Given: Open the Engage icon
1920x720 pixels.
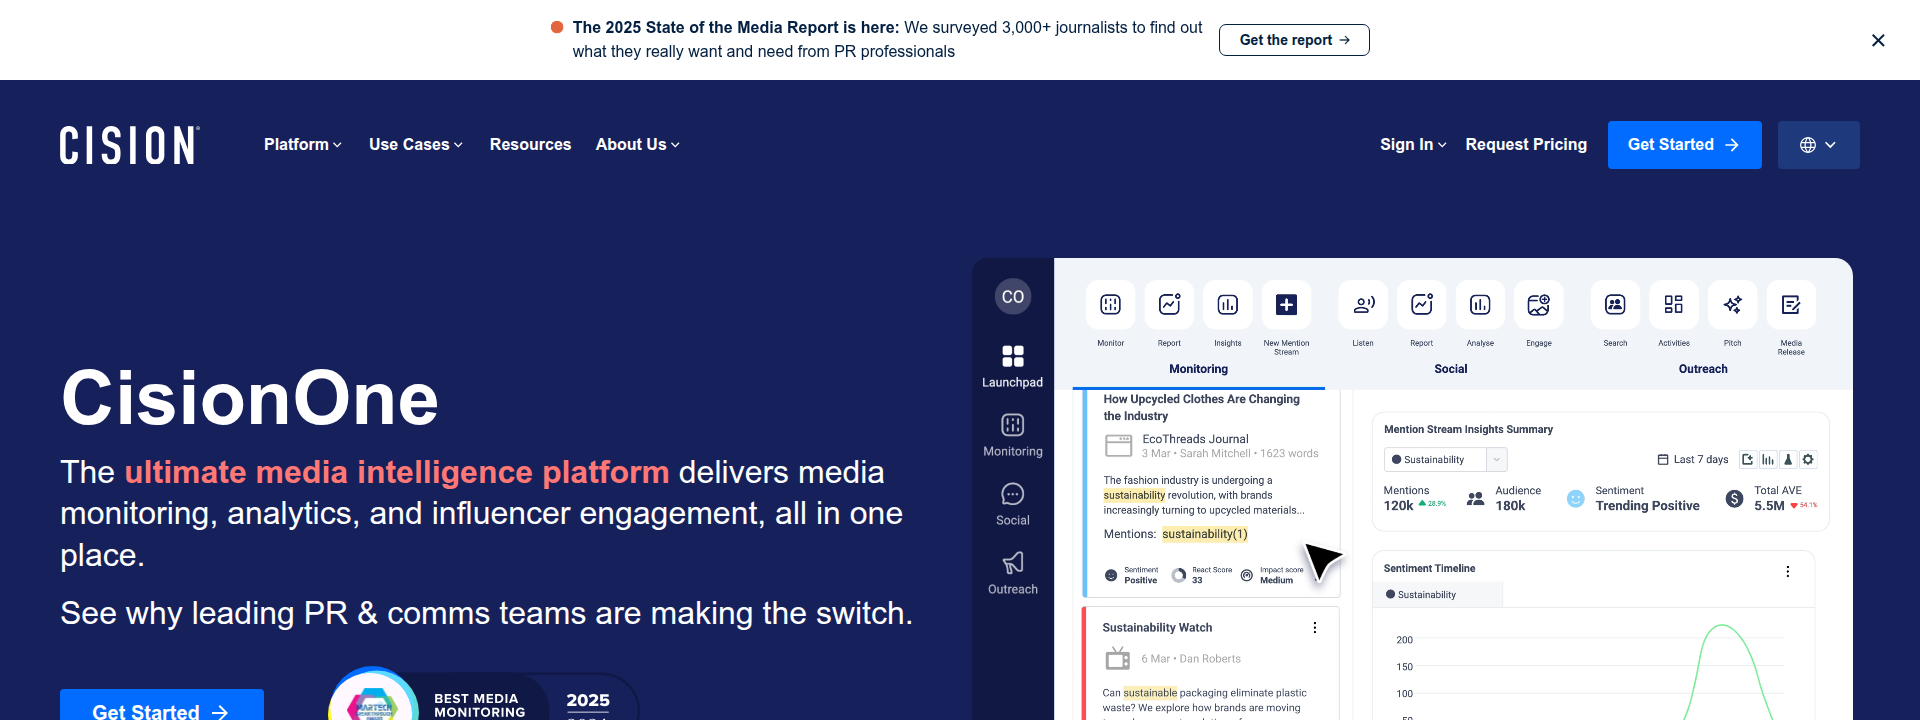Looking at the screenshot, I should coord(1539,305).
